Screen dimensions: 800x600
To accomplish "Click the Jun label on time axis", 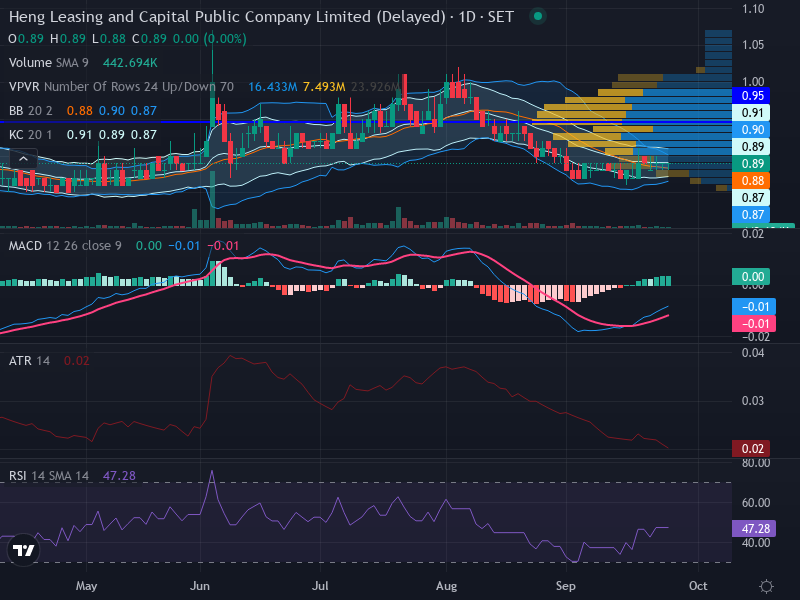I will point(199,586).
